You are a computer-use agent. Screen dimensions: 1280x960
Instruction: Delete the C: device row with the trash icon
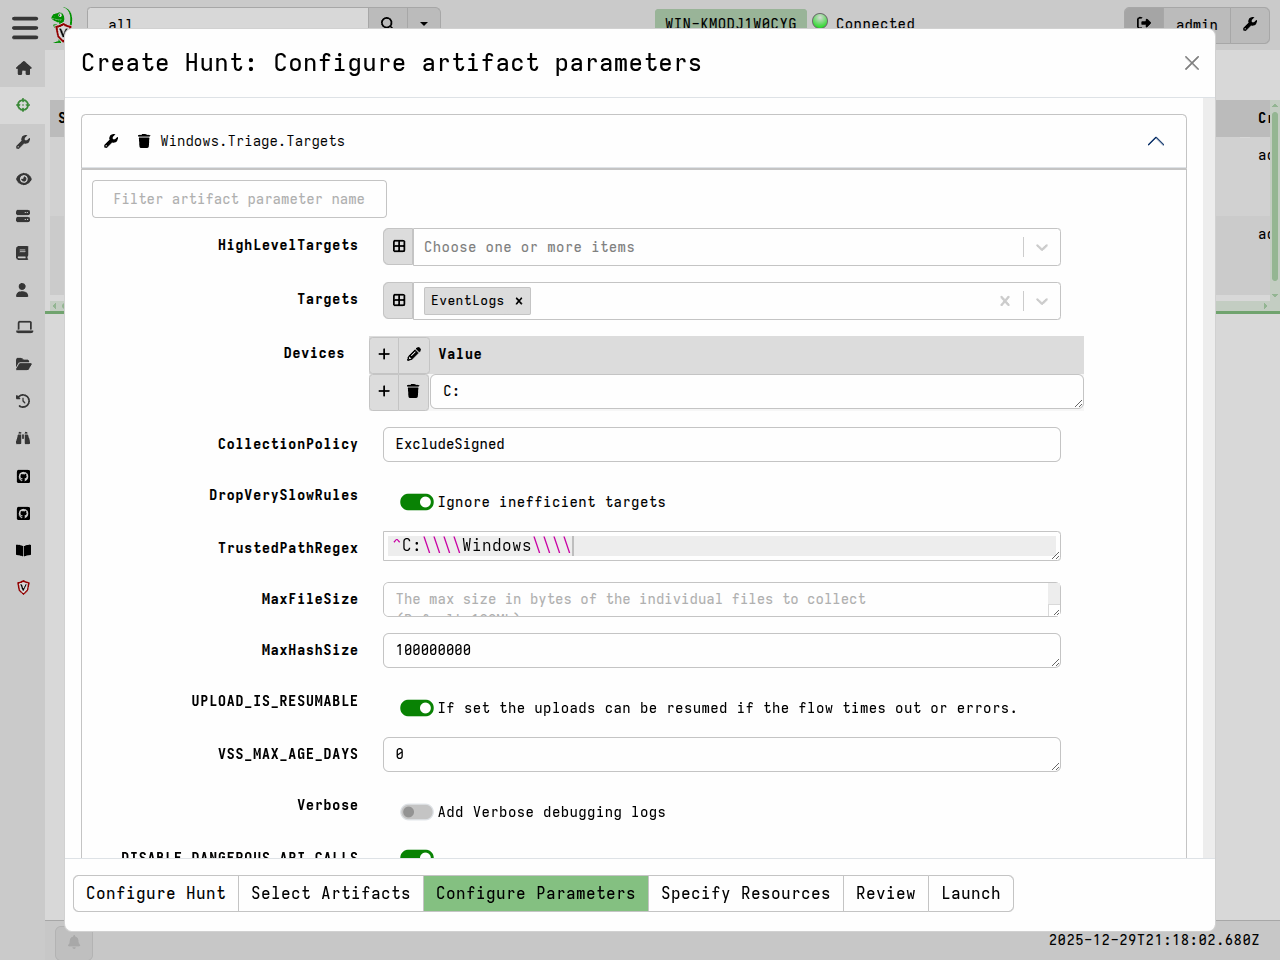pyautogui.click(x=413, y=391)
